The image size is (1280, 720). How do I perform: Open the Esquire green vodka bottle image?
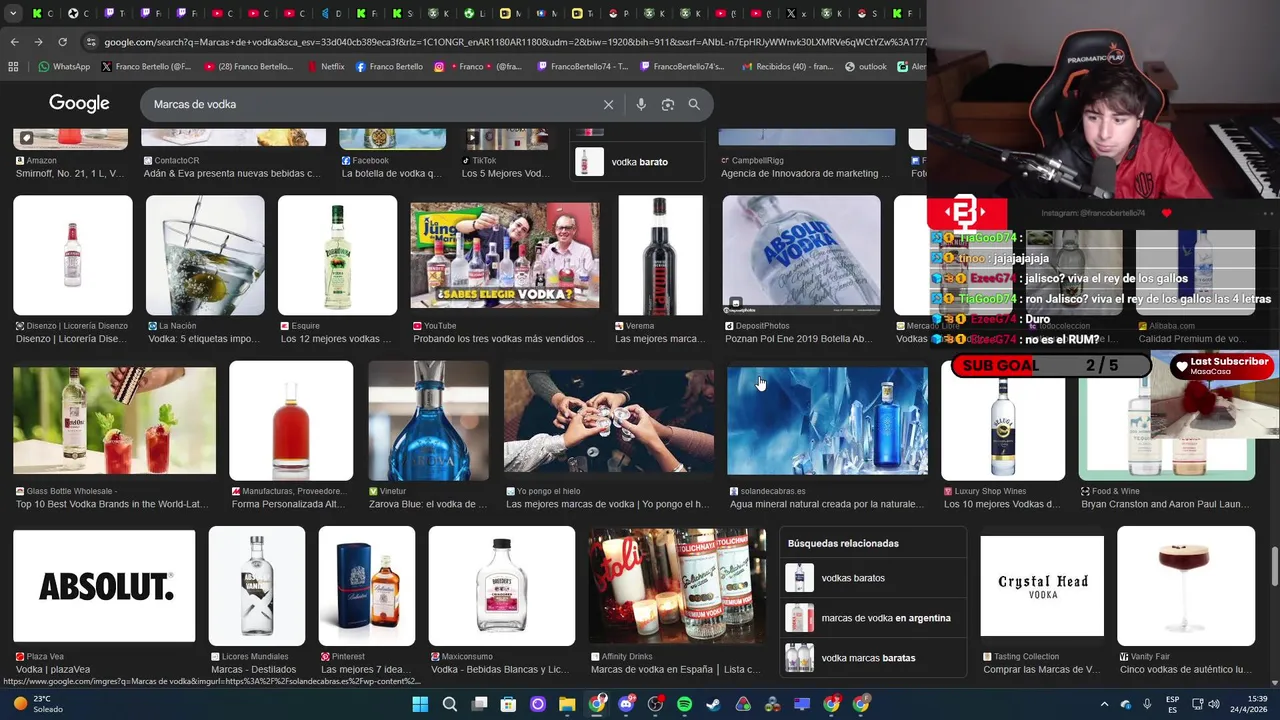pyautogui.click(x=337, y=255)
